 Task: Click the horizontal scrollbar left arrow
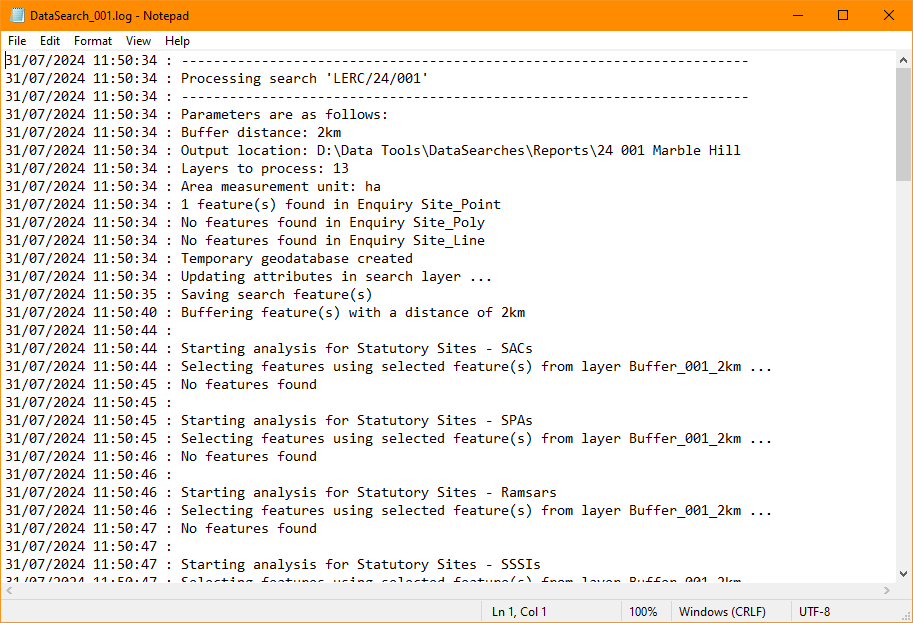[x=9, y=590]
